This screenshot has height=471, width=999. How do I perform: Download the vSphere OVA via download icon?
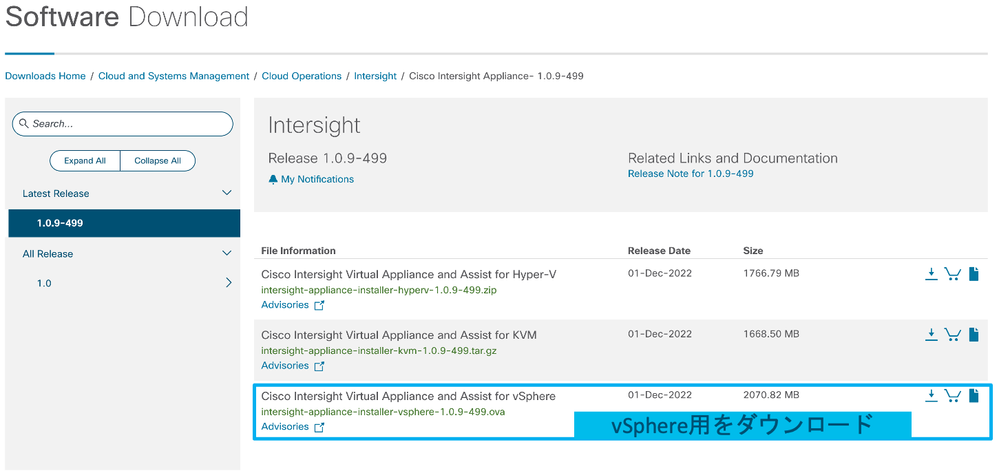(x=931, y=396)
